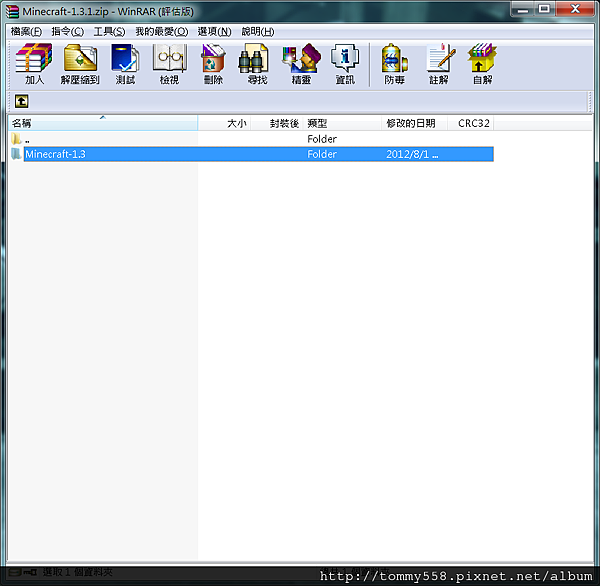Click the address path bar field

point(308,101)
